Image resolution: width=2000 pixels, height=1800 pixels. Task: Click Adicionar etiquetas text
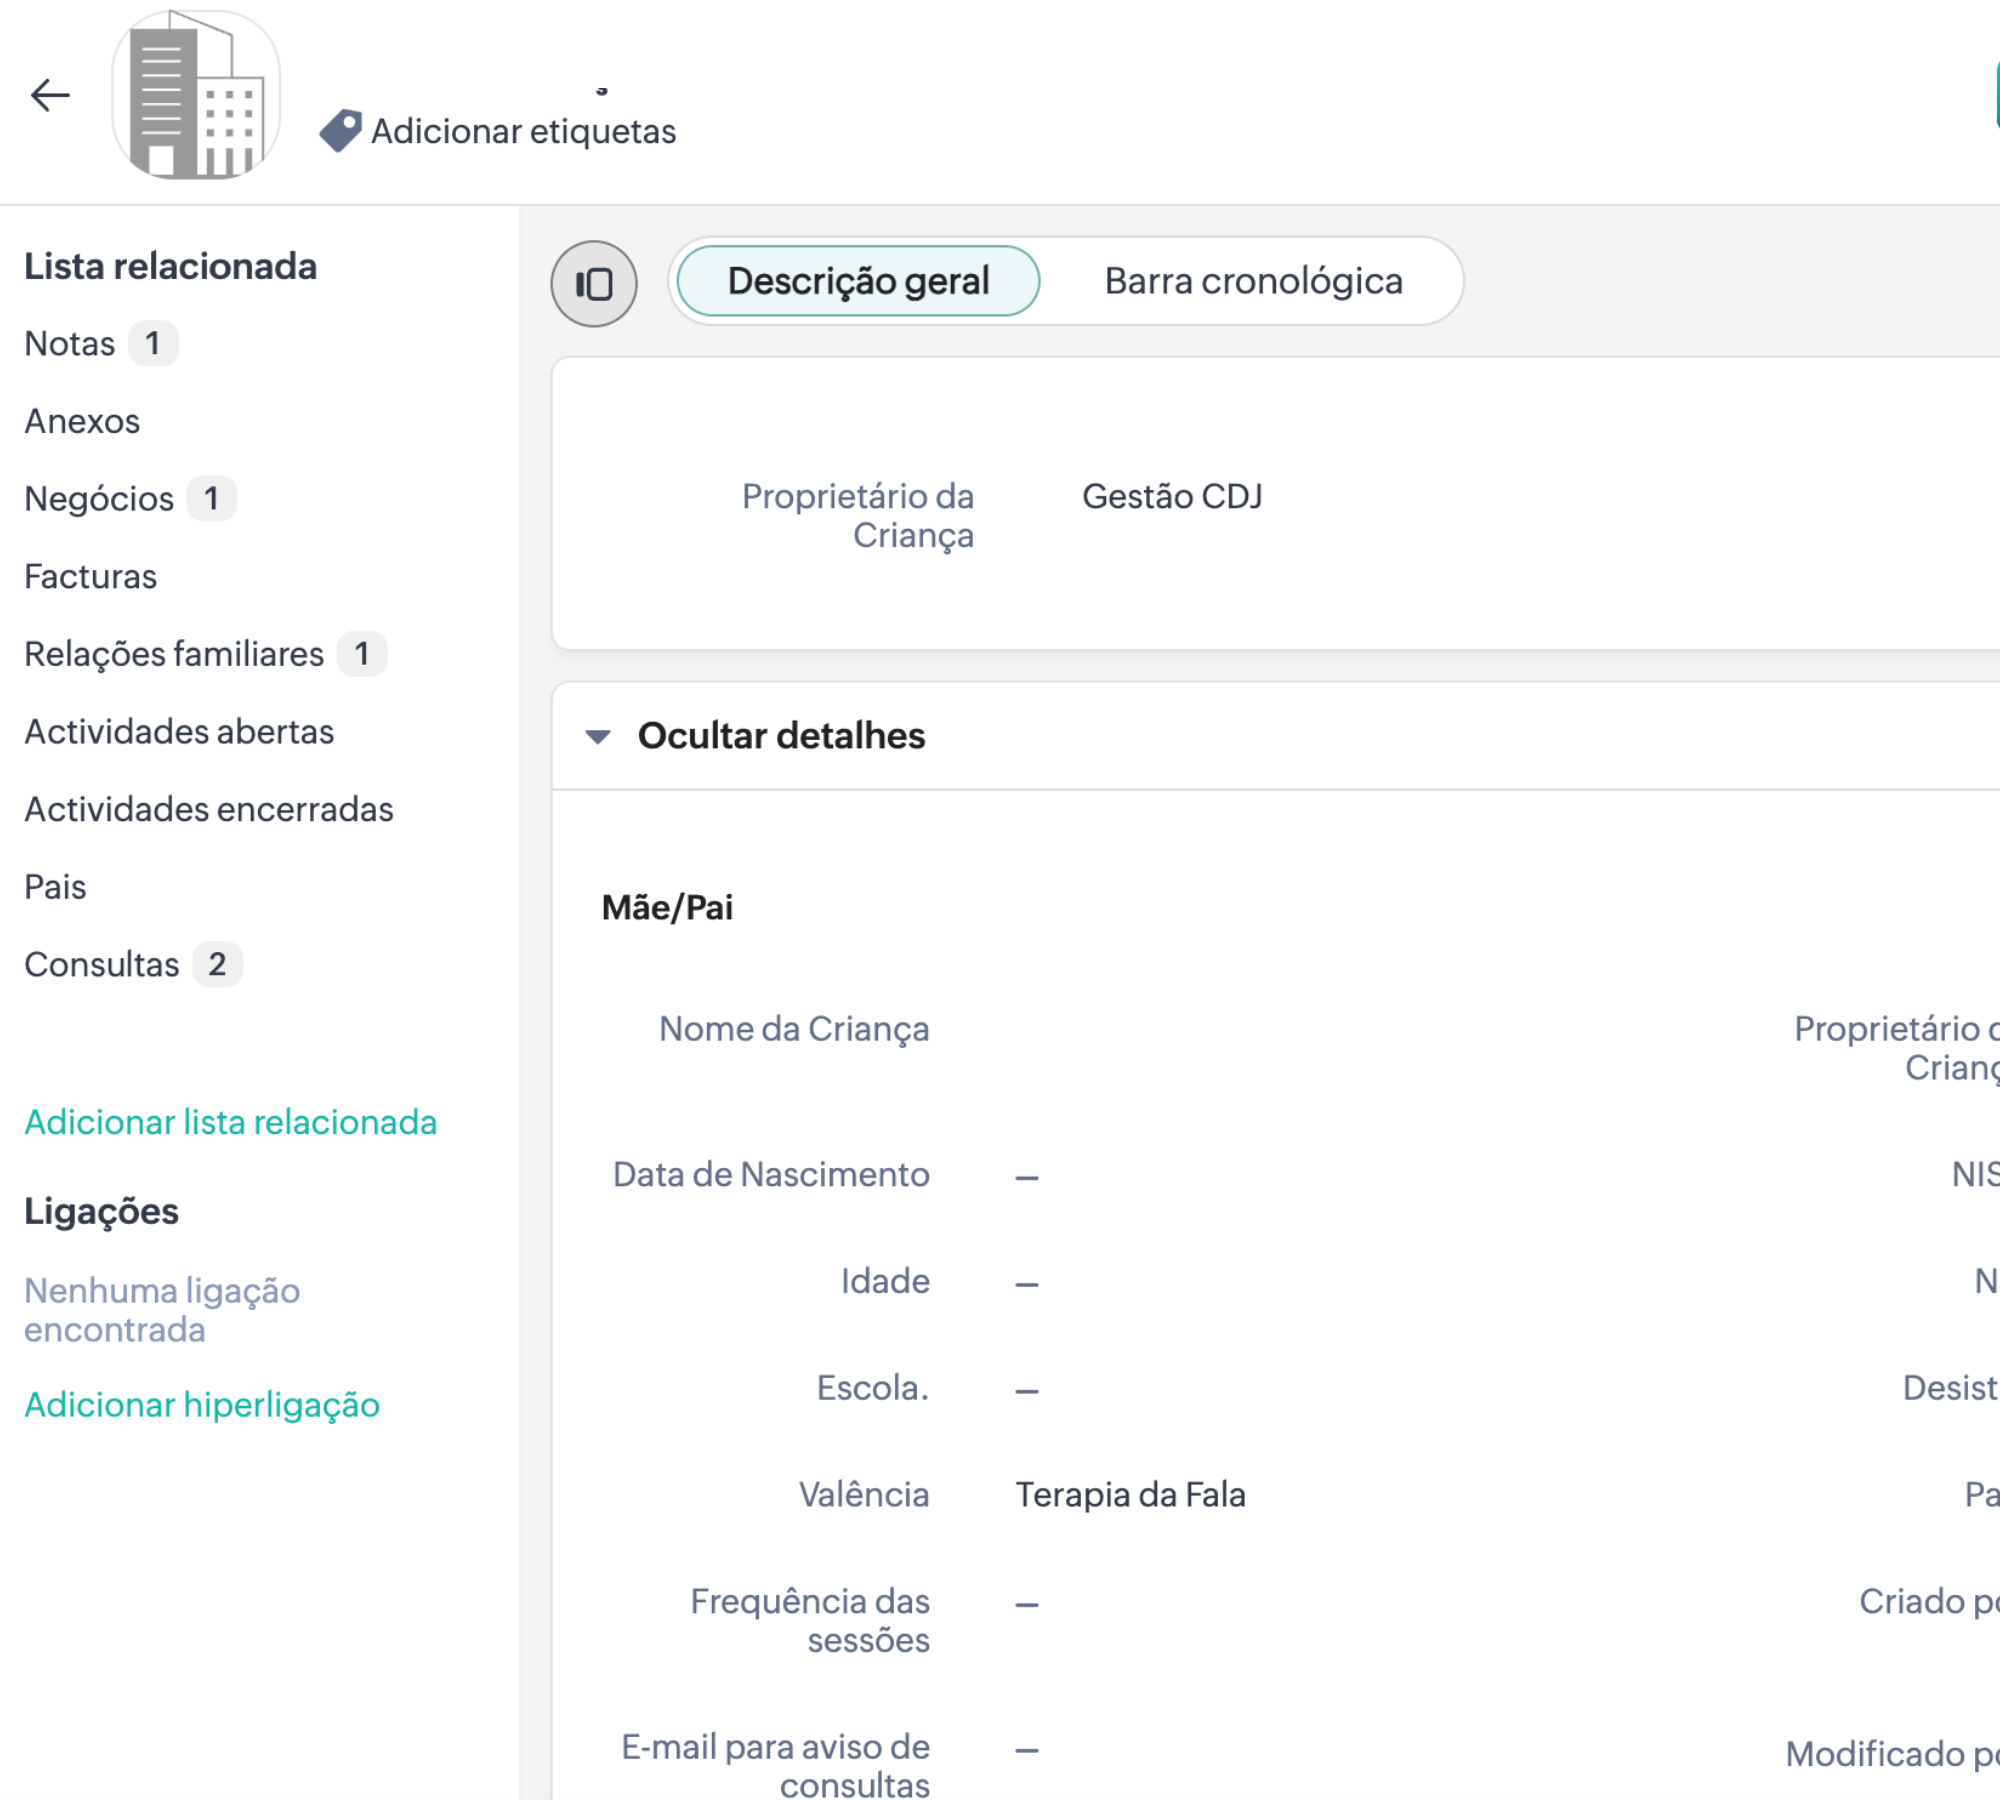523,131
